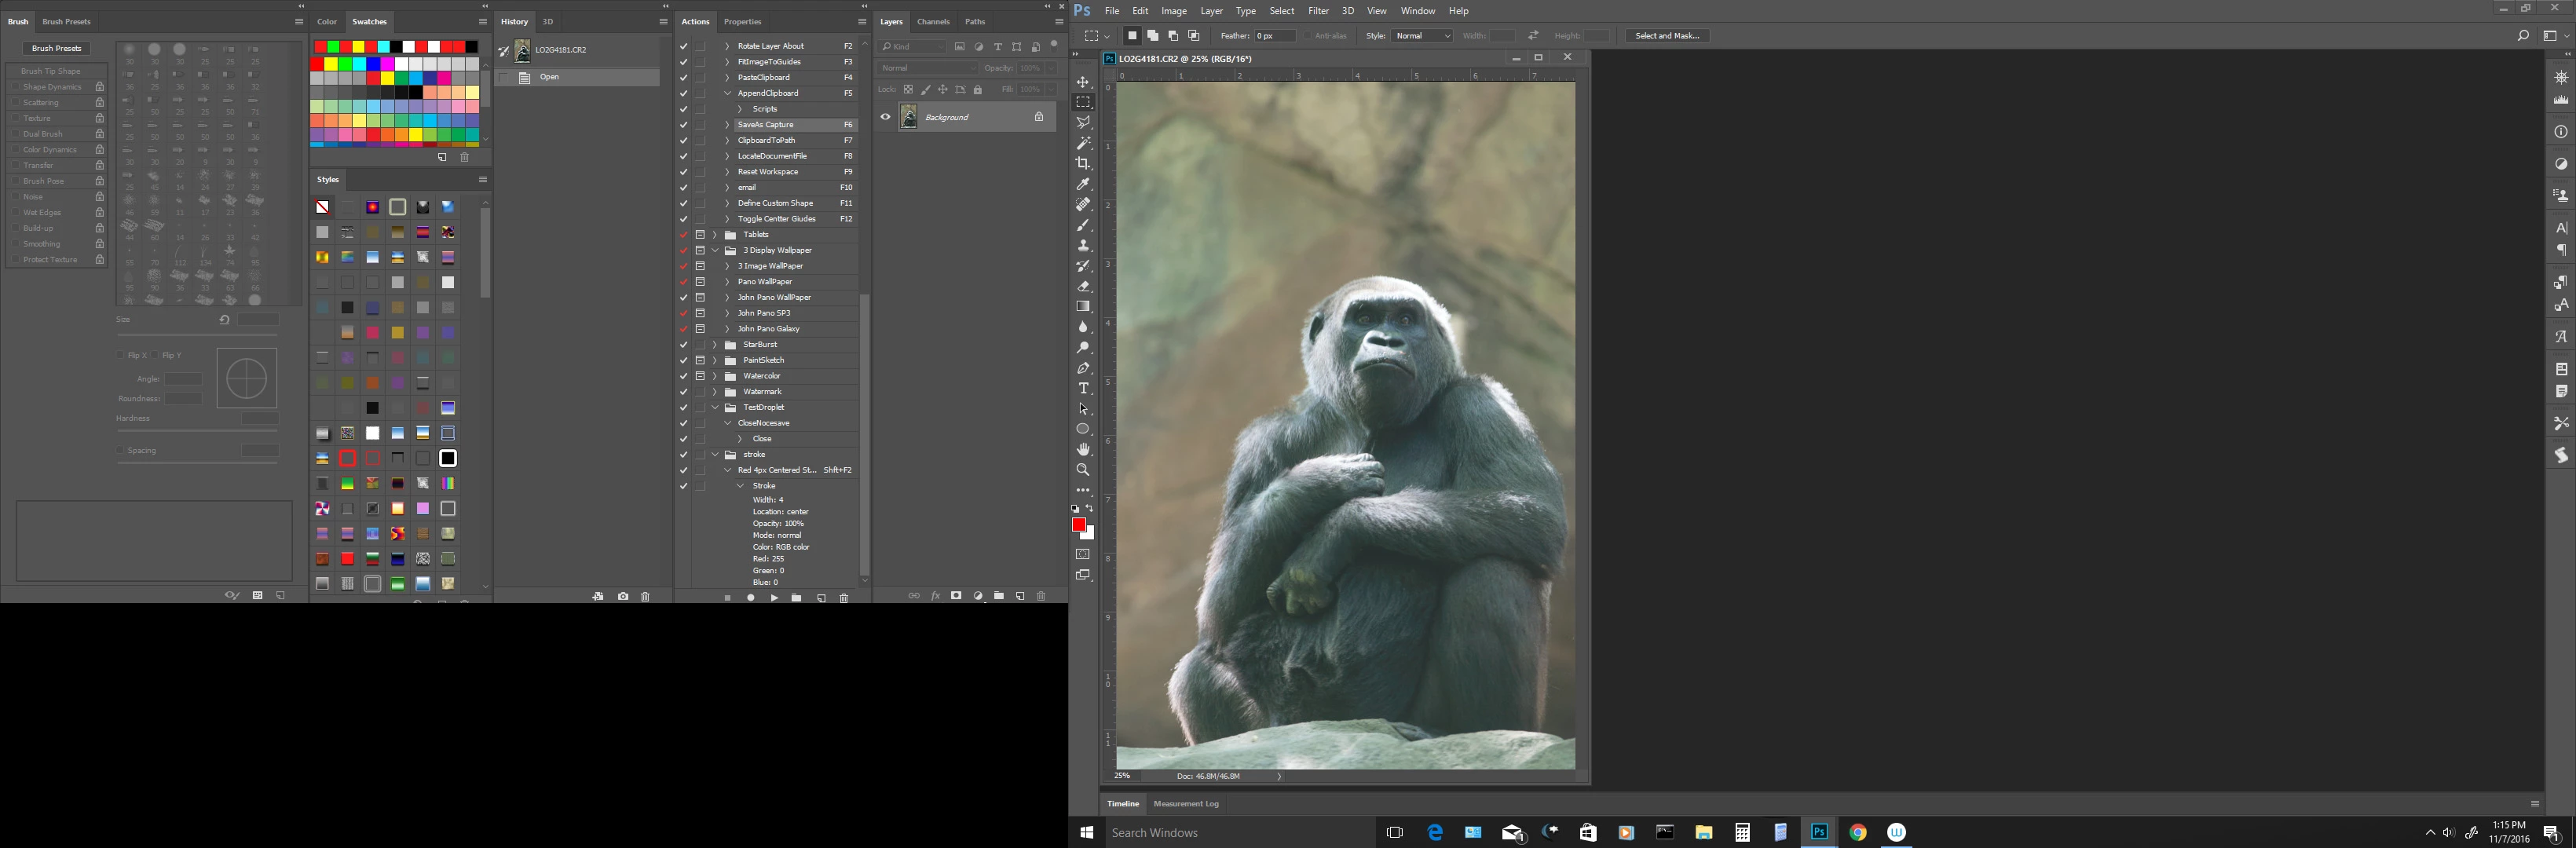
Task: Switch to the Channels tab
Action: click(x=933, y=21)
